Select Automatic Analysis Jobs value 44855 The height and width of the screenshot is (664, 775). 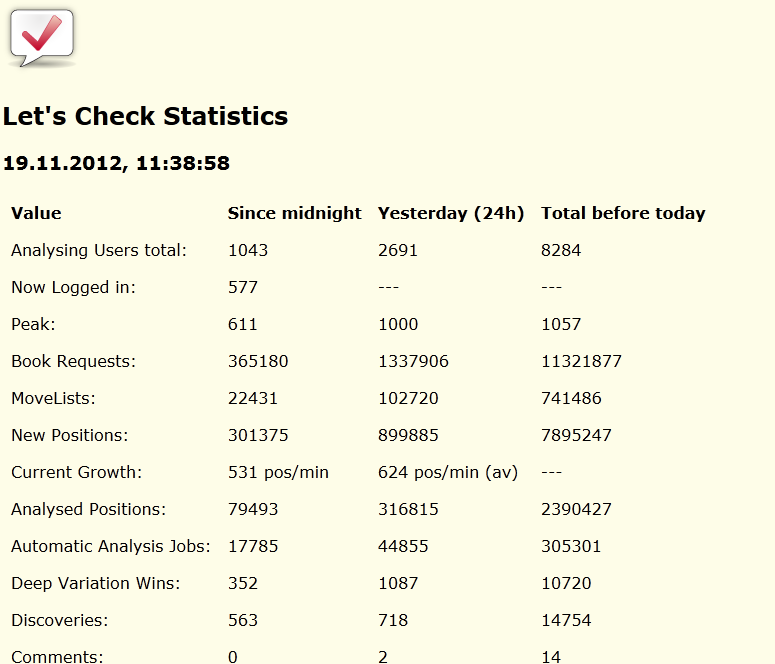pos(403,546)
